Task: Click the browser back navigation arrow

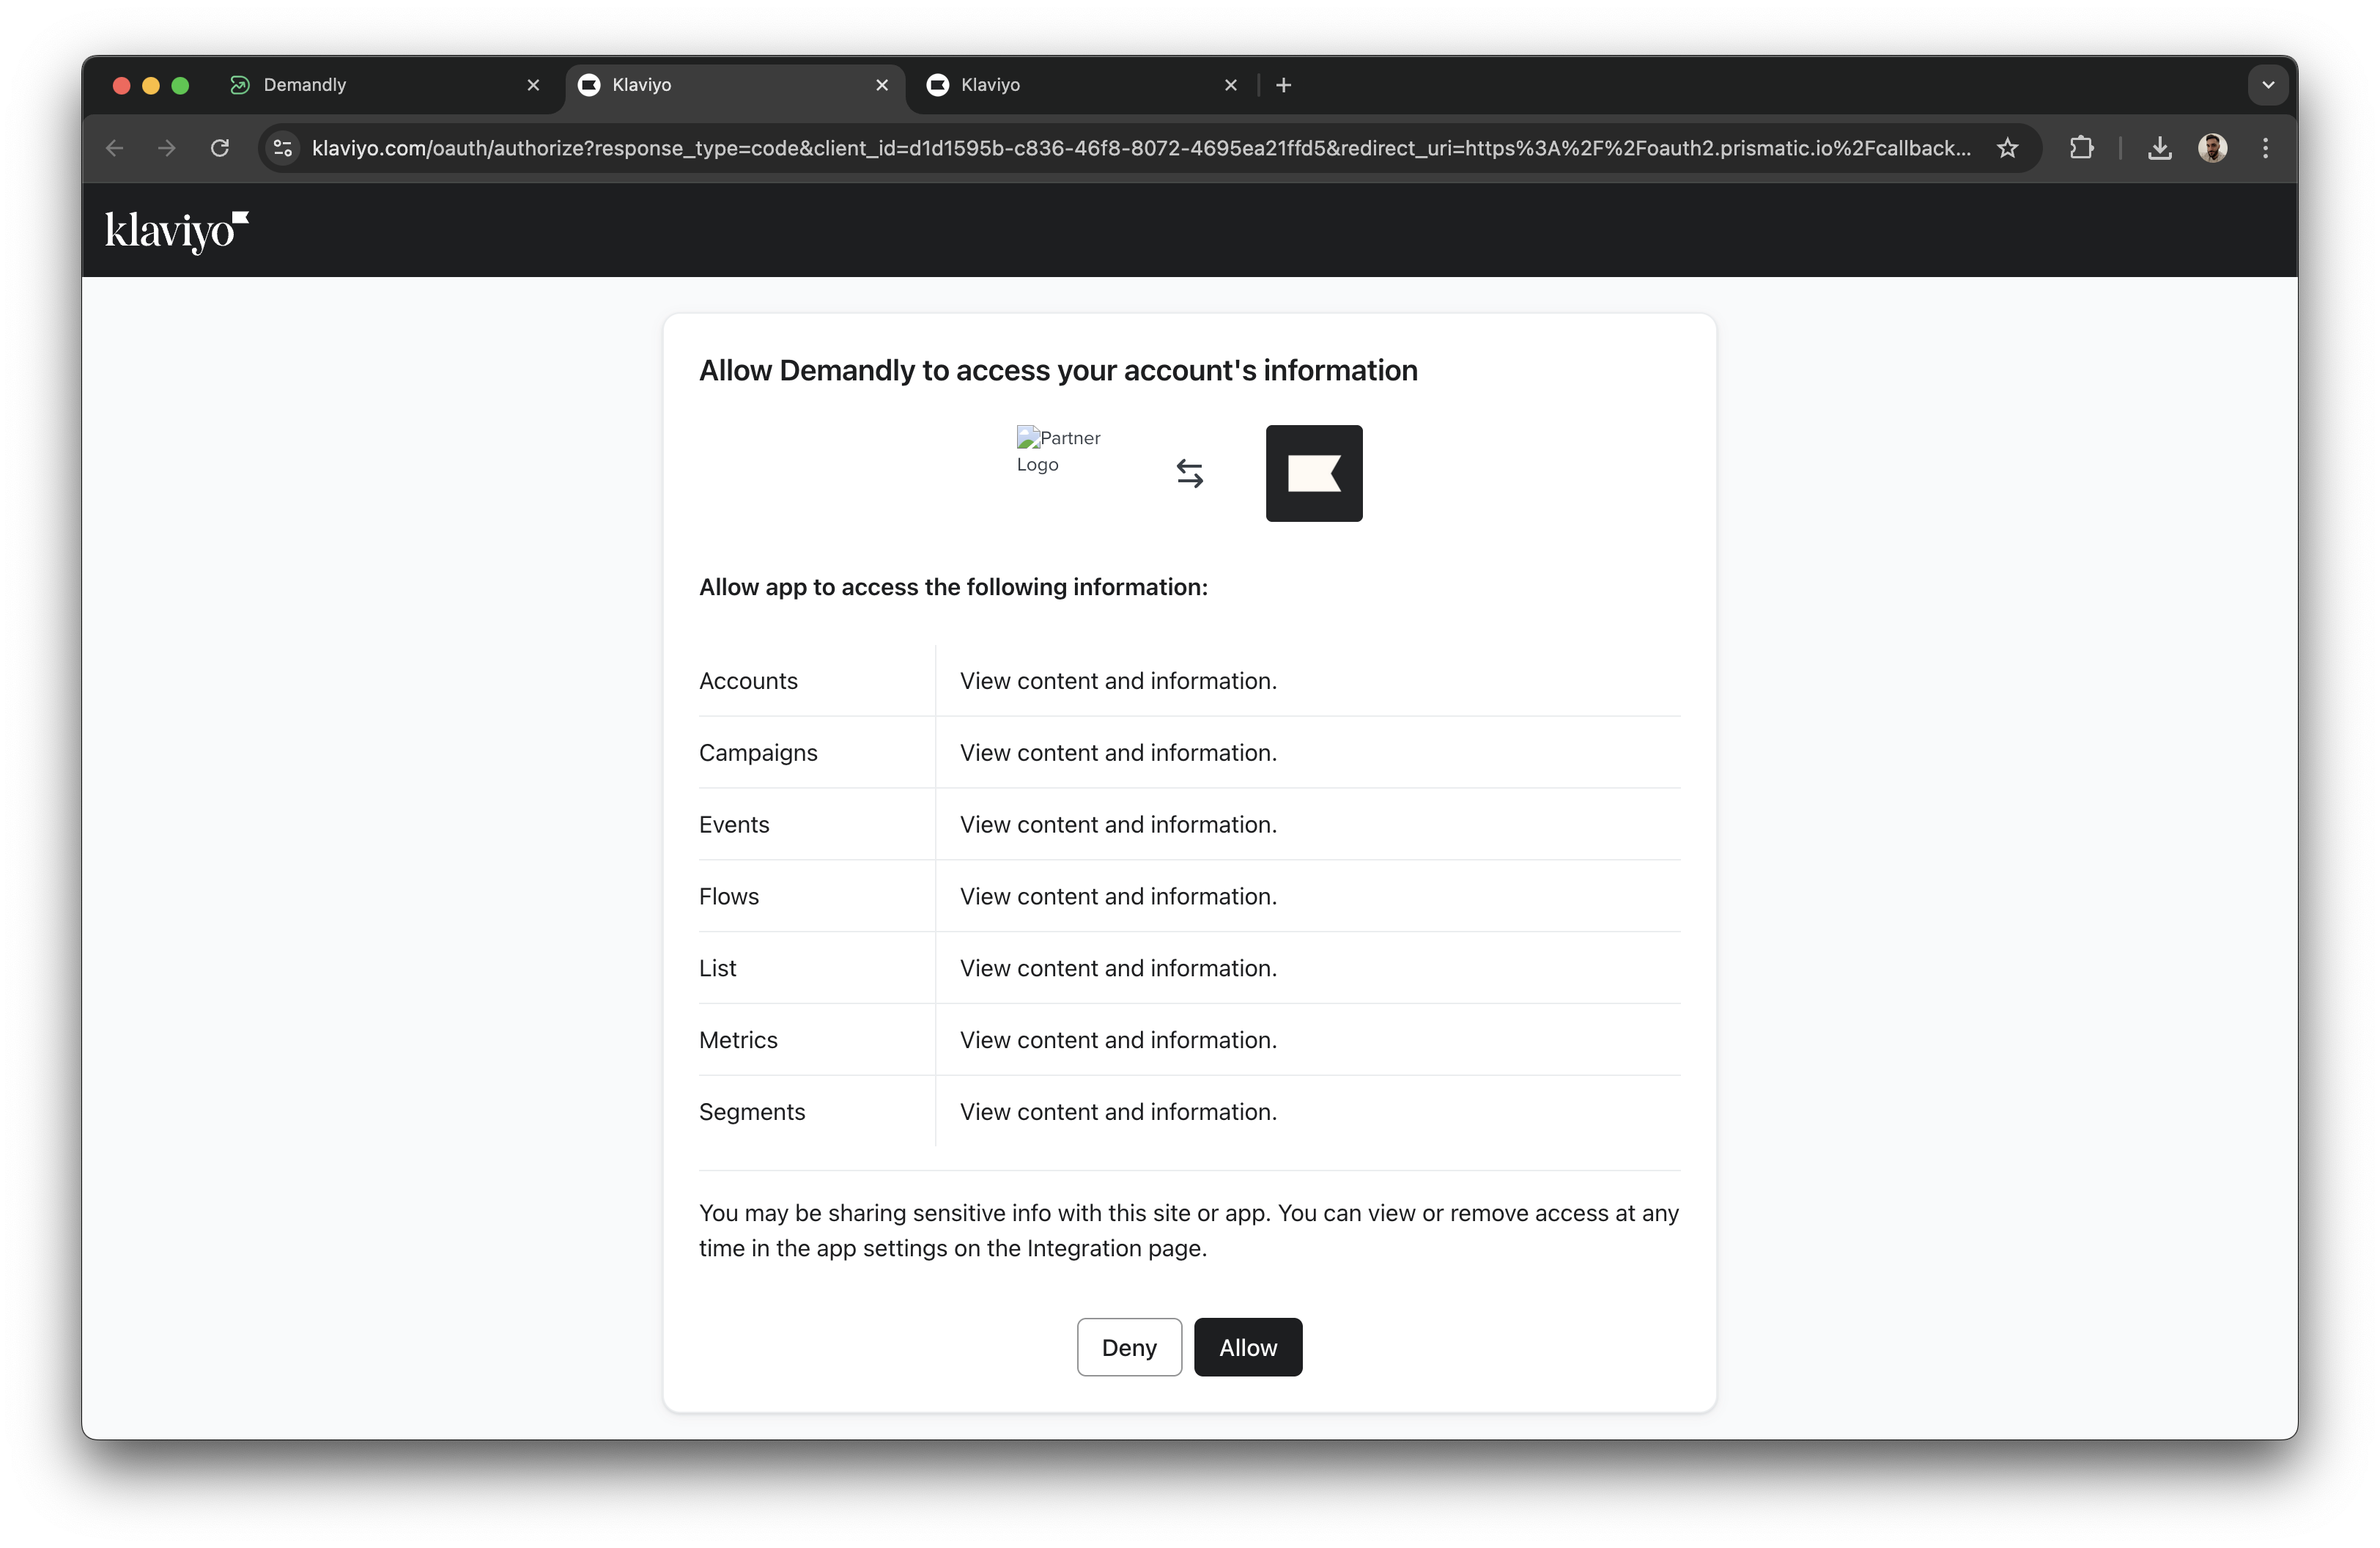Action: pos(114,148)
